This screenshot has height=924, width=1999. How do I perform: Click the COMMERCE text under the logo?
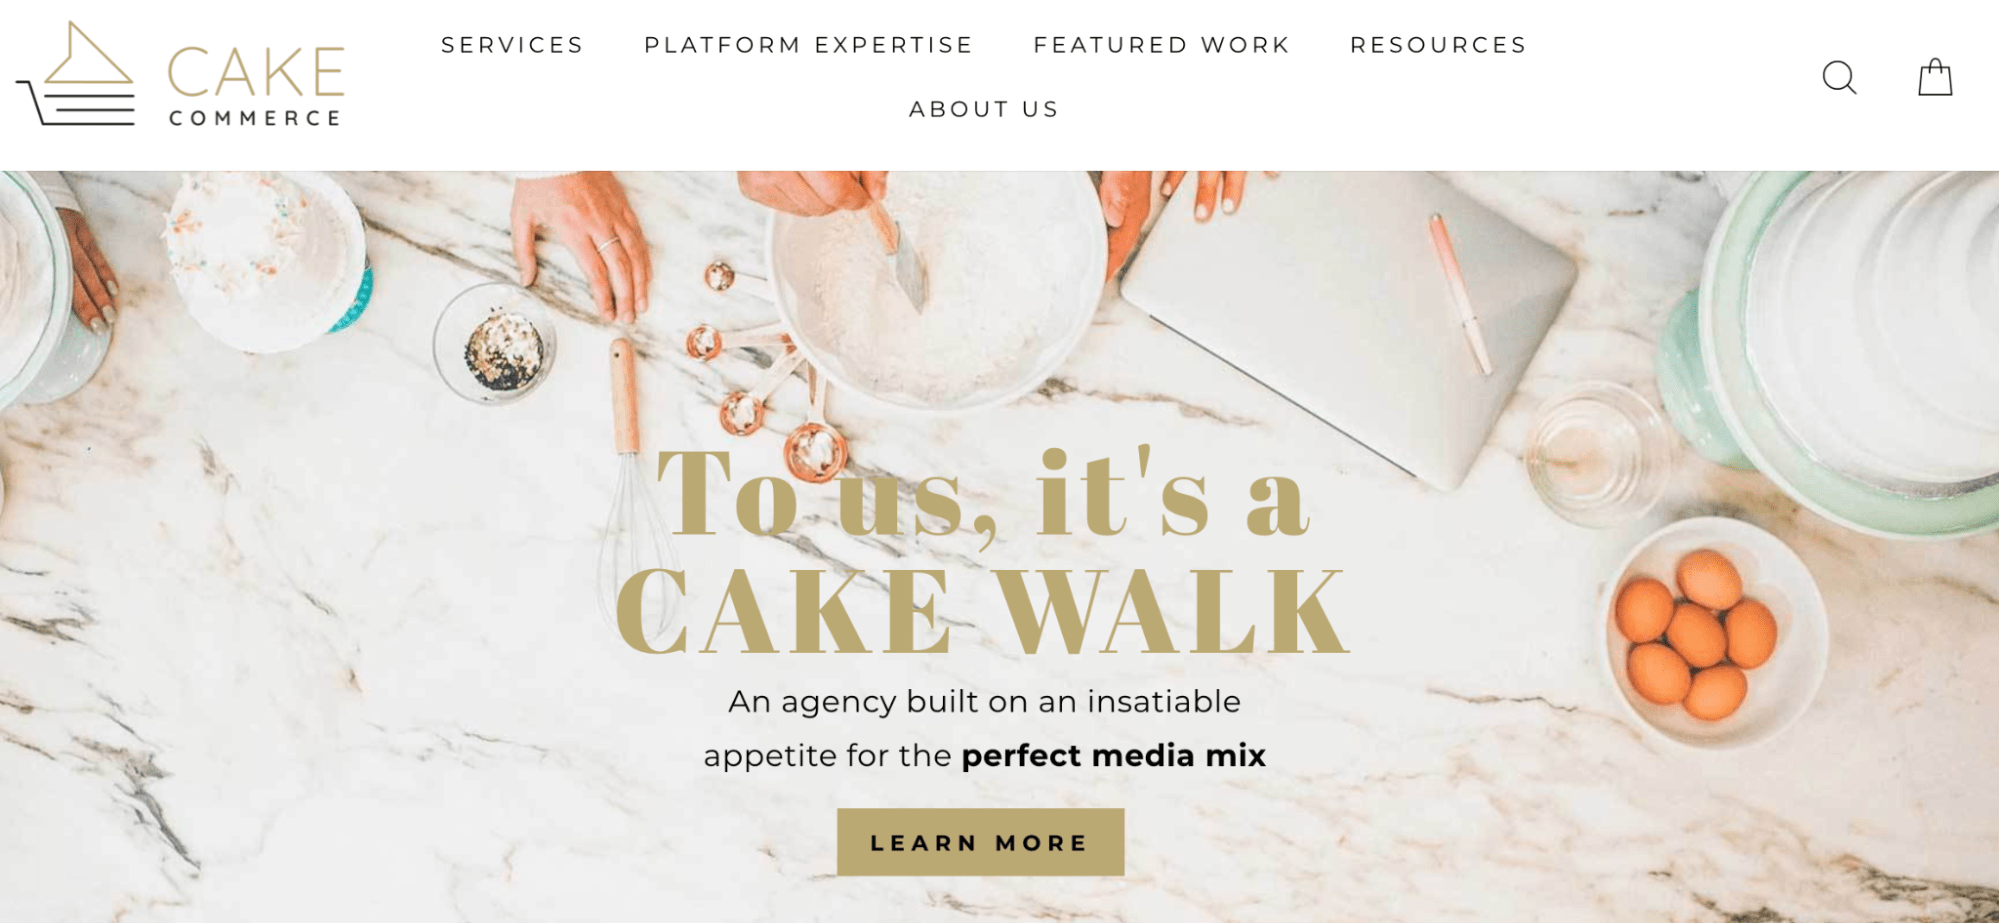[255, 118]
